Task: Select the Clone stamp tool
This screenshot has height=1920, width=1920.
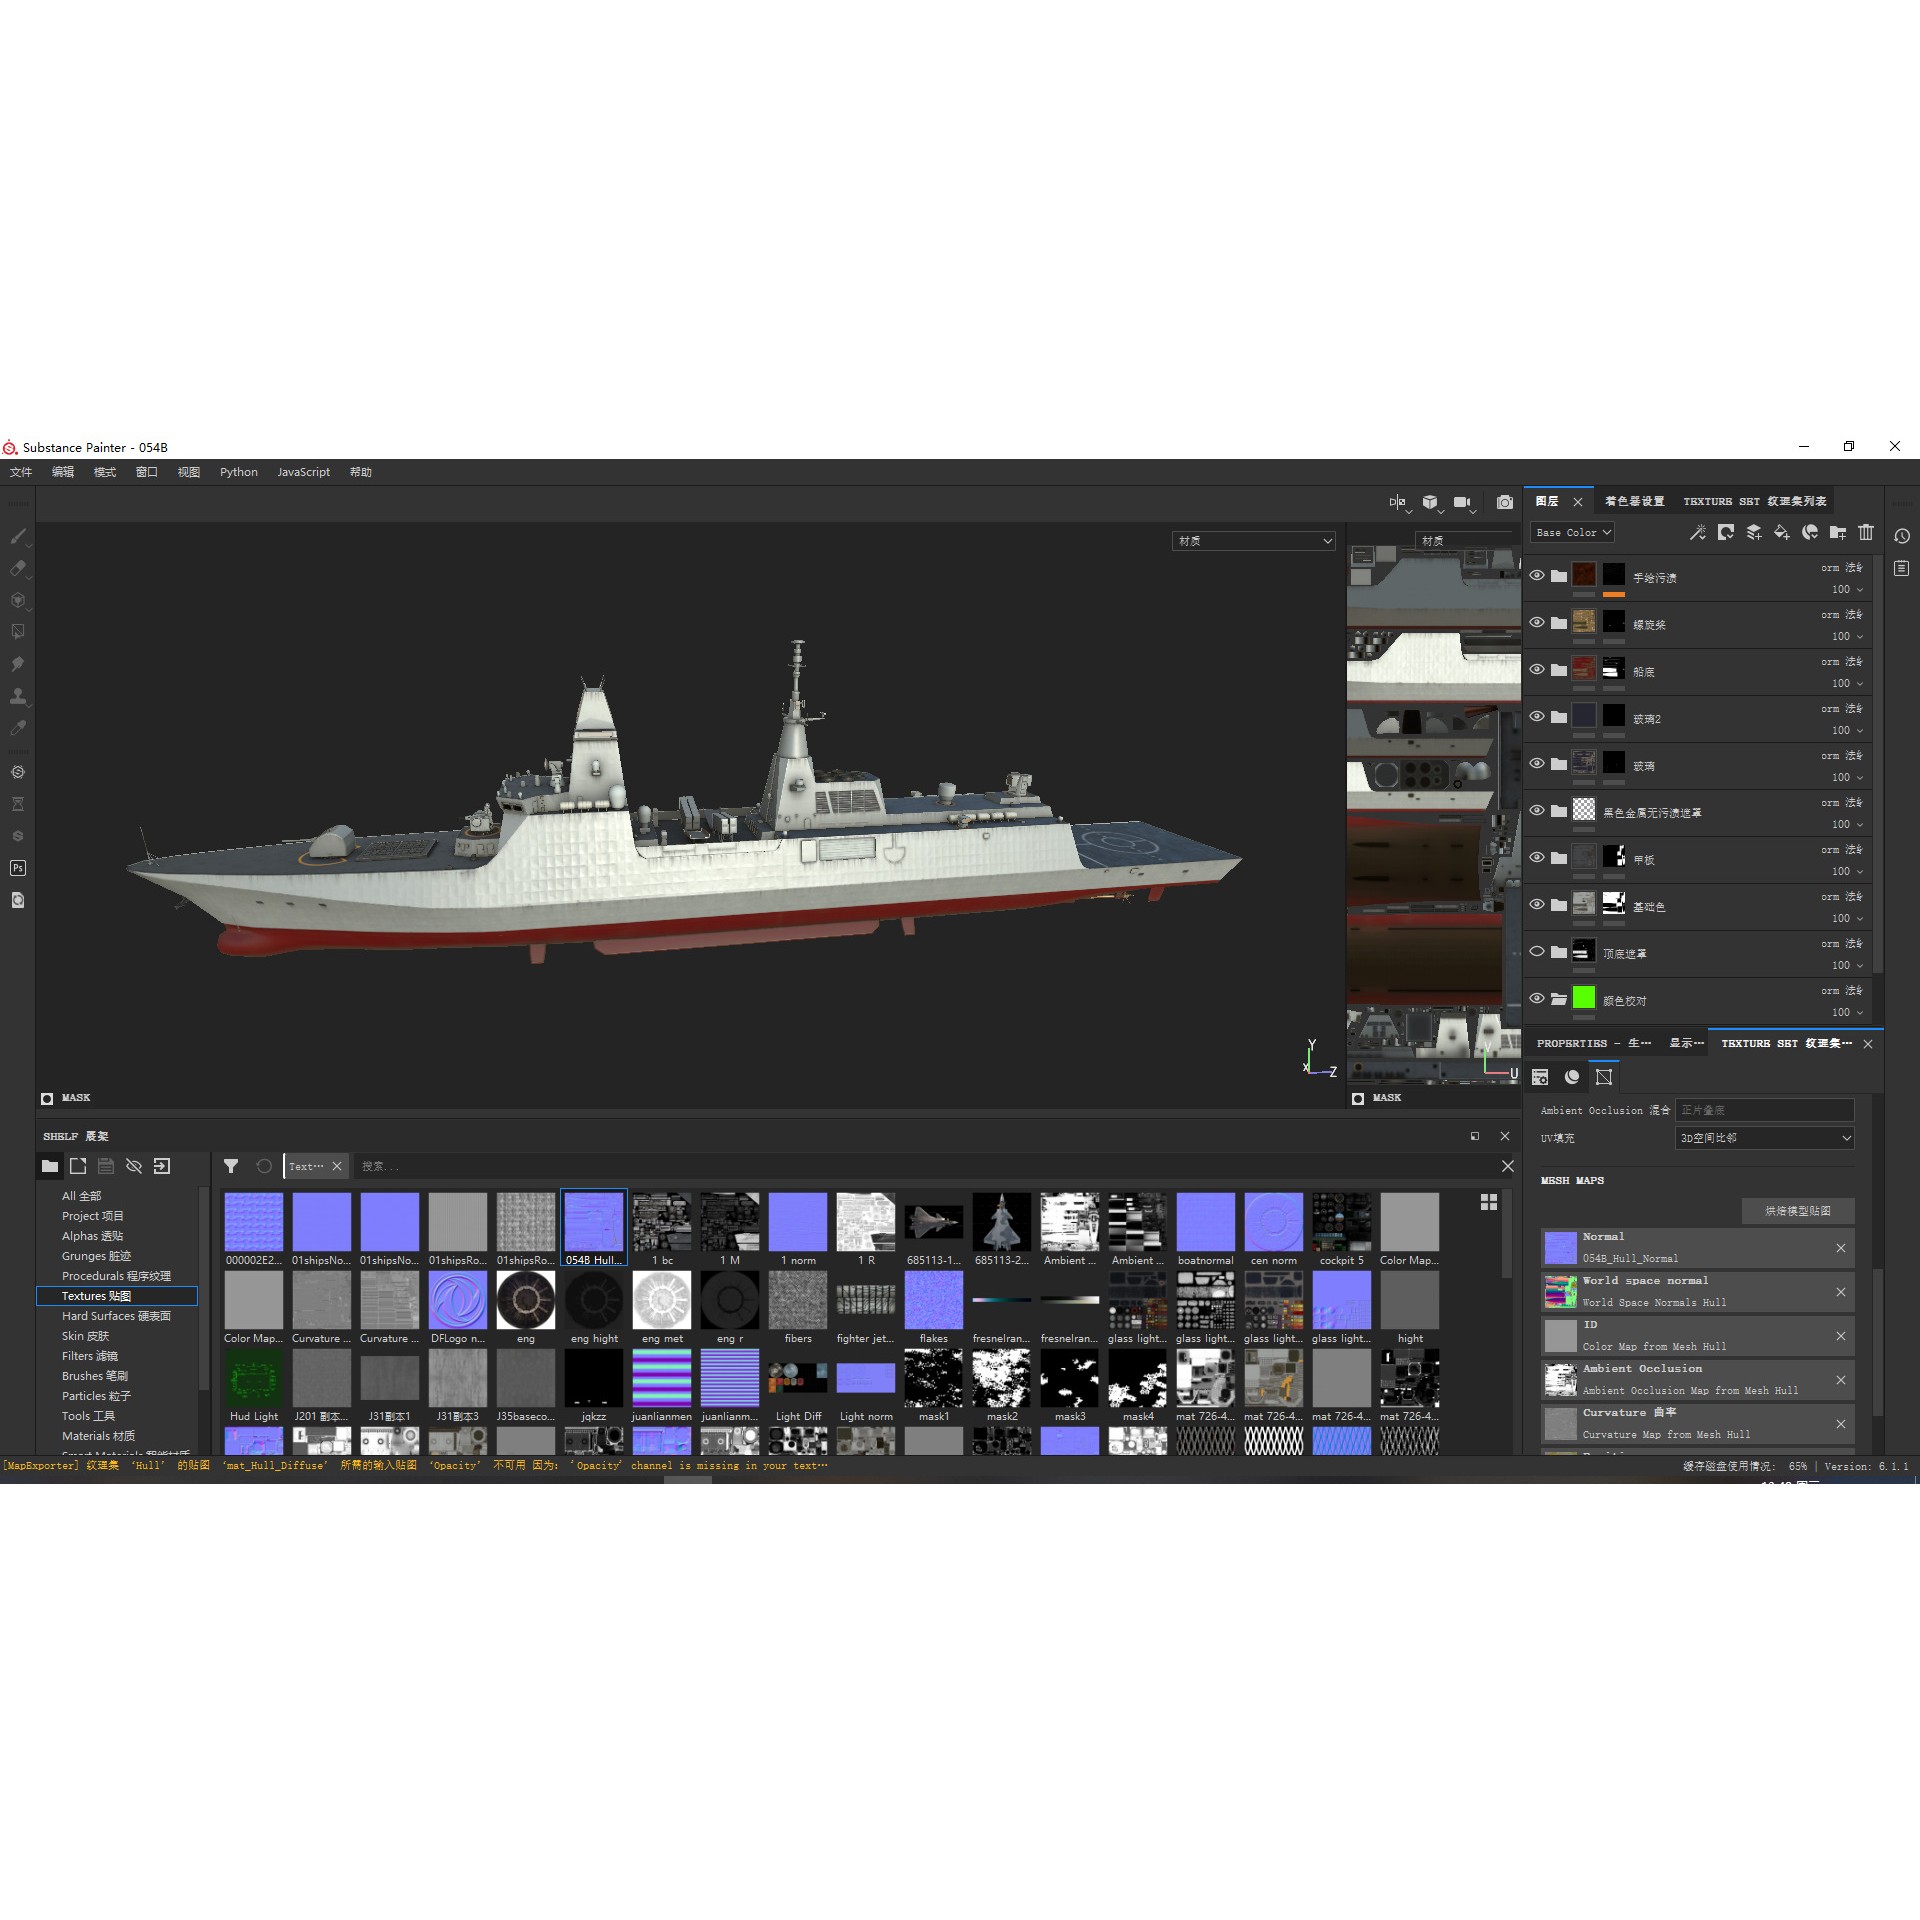Action: 18,696
